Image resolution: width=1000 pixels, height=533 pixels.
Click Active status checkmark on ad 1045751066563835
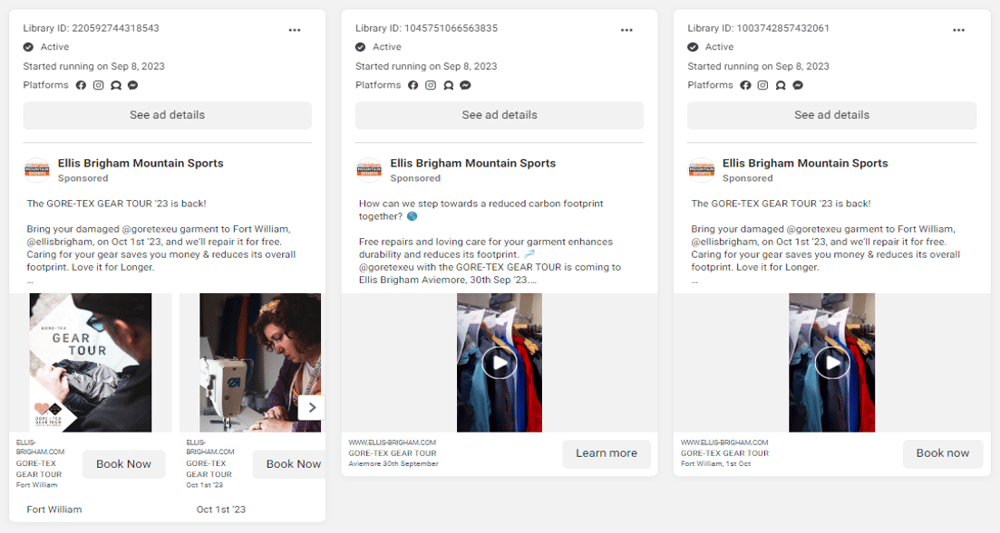tap(360, 47)
